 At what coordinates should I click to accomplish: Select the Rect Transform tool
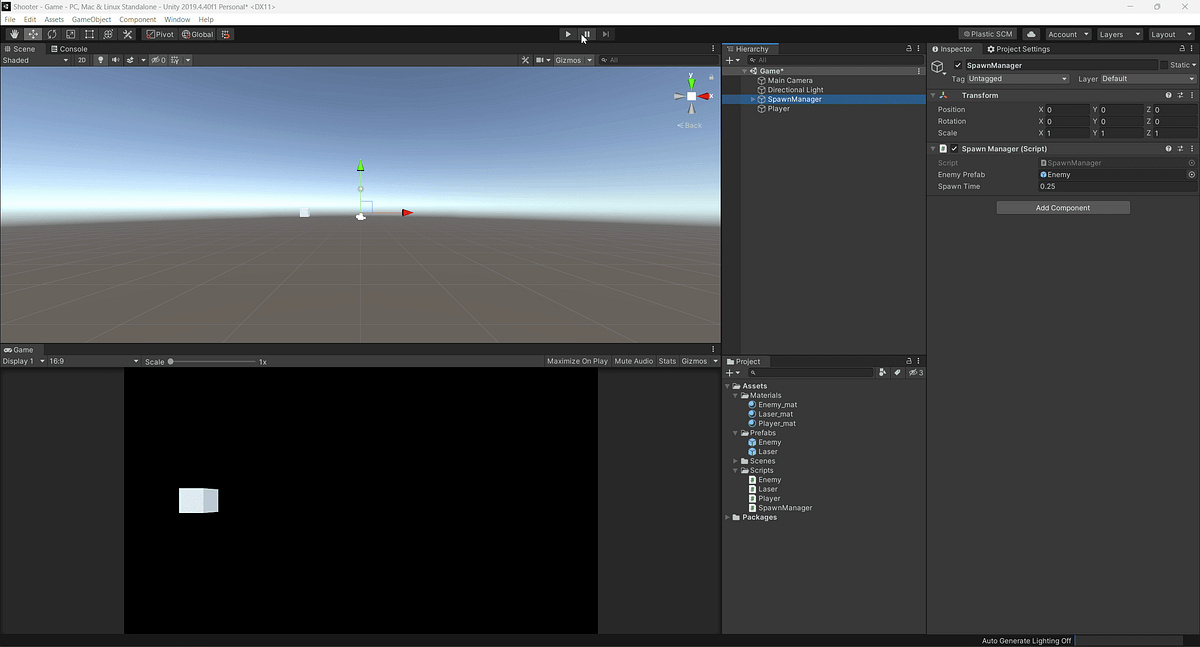88,33
